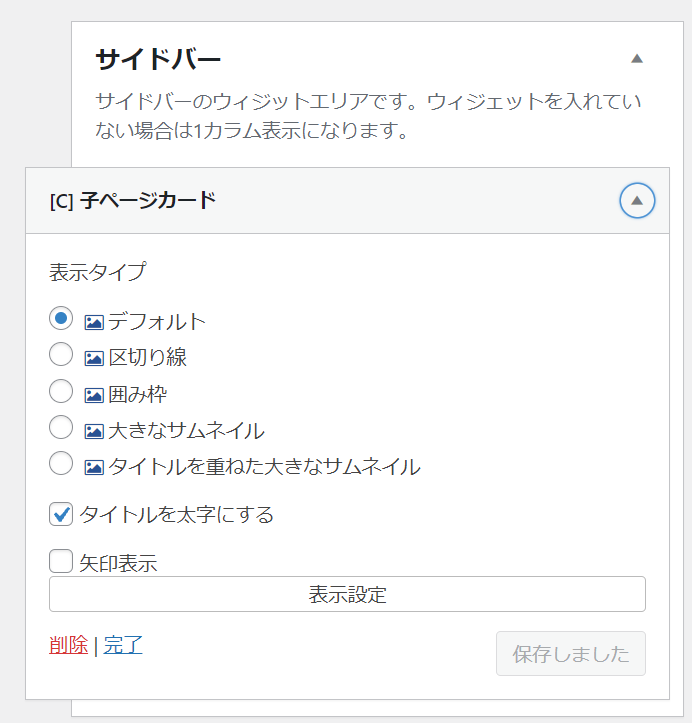Choose the 囲み枠 radio option
This screenshot has height=723, width=692.
tap(61, 391)
